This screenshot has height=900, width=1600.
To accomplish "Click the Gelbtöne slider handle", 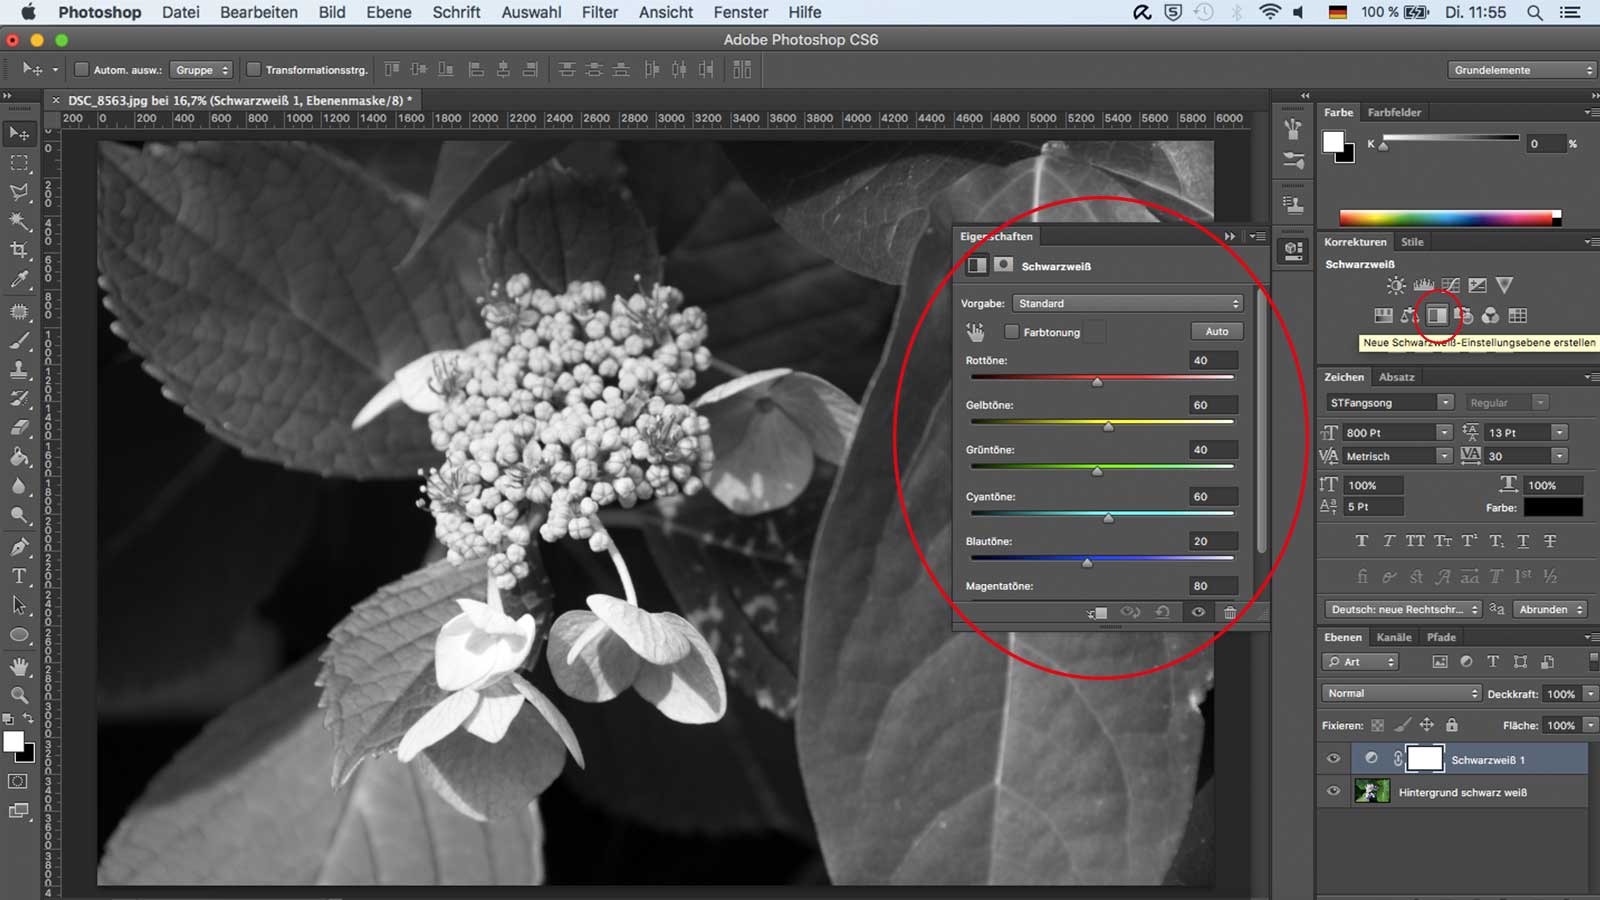I will tap(1108, 427).
